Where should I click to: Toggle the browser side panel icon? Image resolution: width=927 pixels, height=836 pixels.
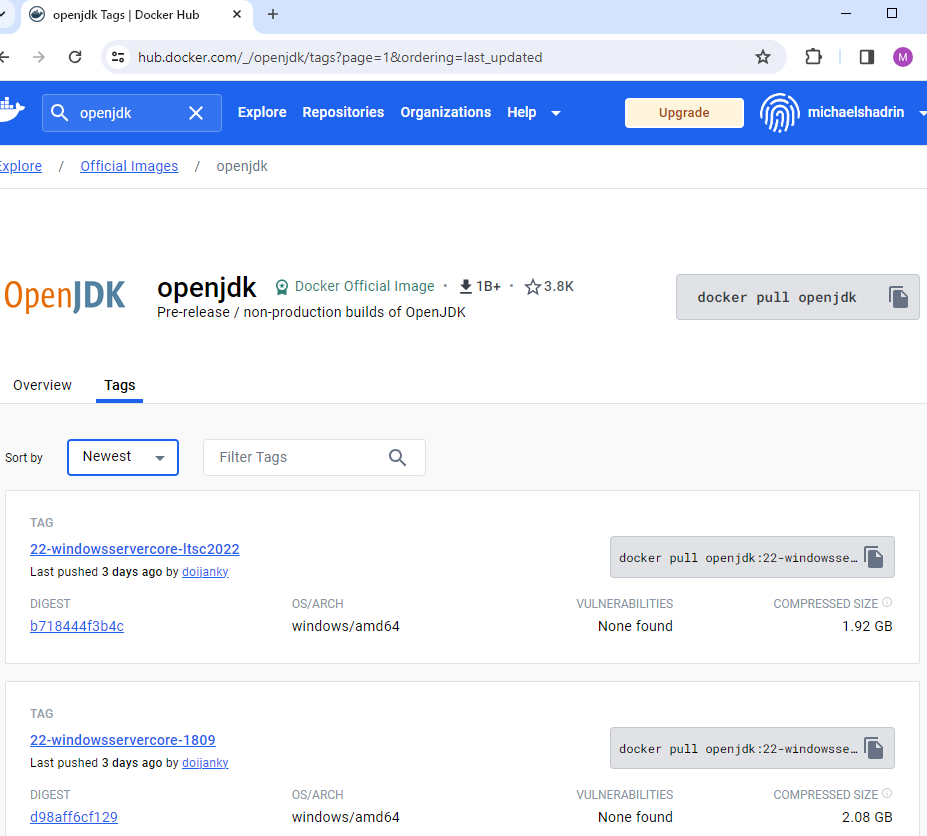(x=867, y=57)
